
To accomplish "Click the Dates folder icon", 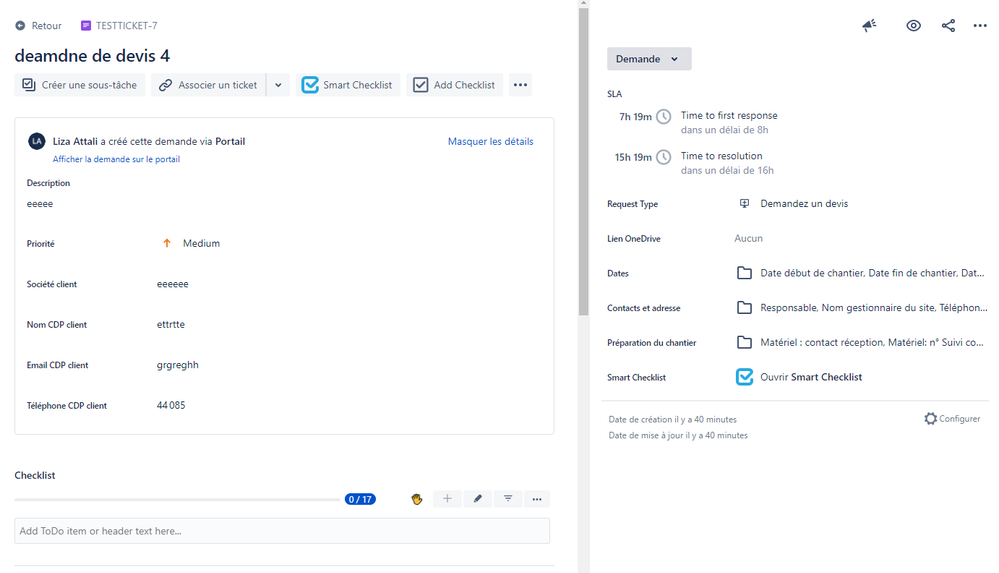I will tap(744, 273).
